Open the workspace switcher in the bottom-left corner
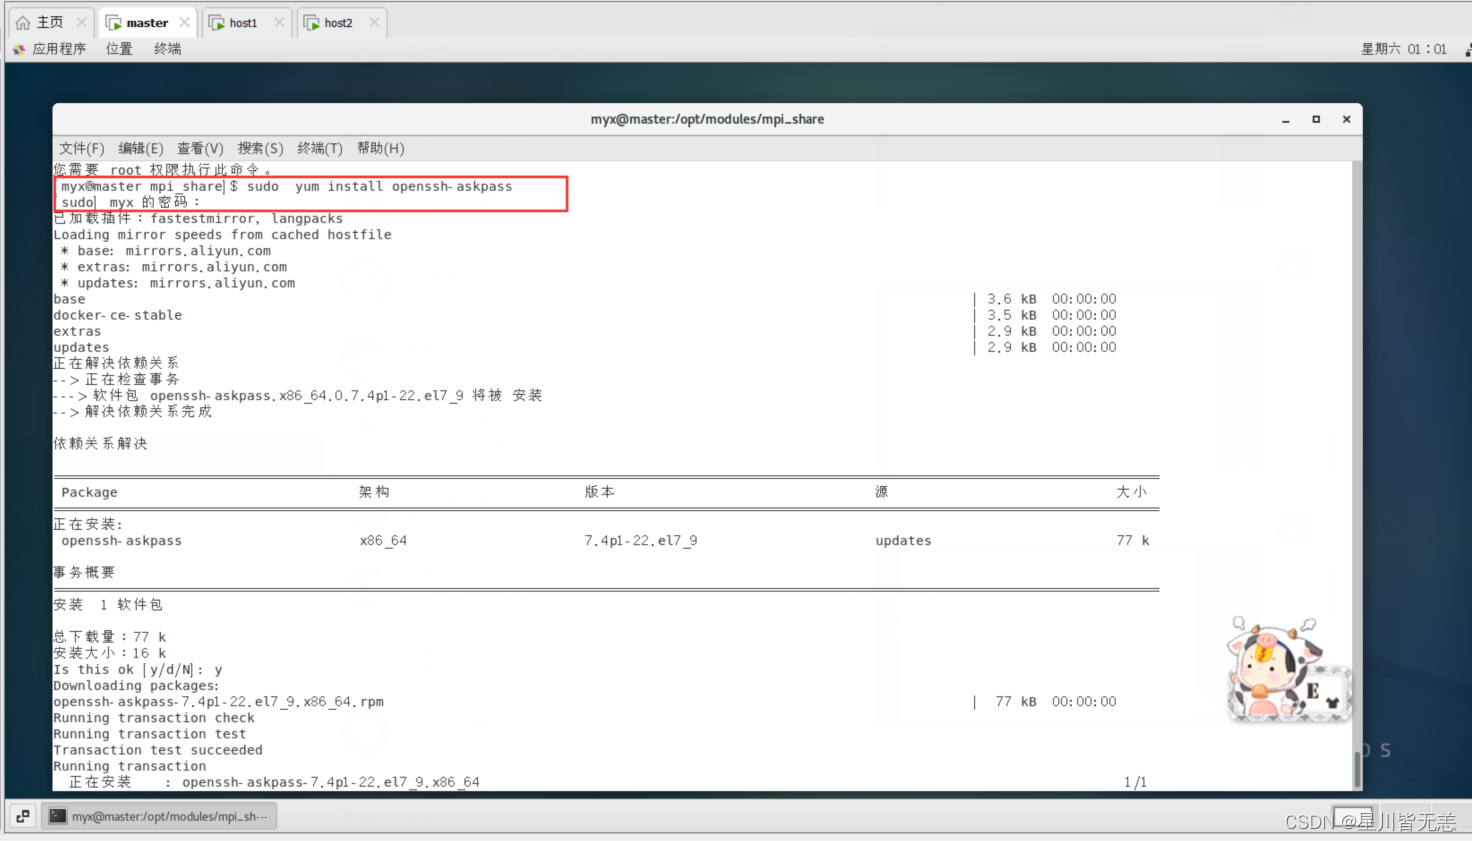The width and height of the screenshot is (1472, 841). (x=21, y=816)
